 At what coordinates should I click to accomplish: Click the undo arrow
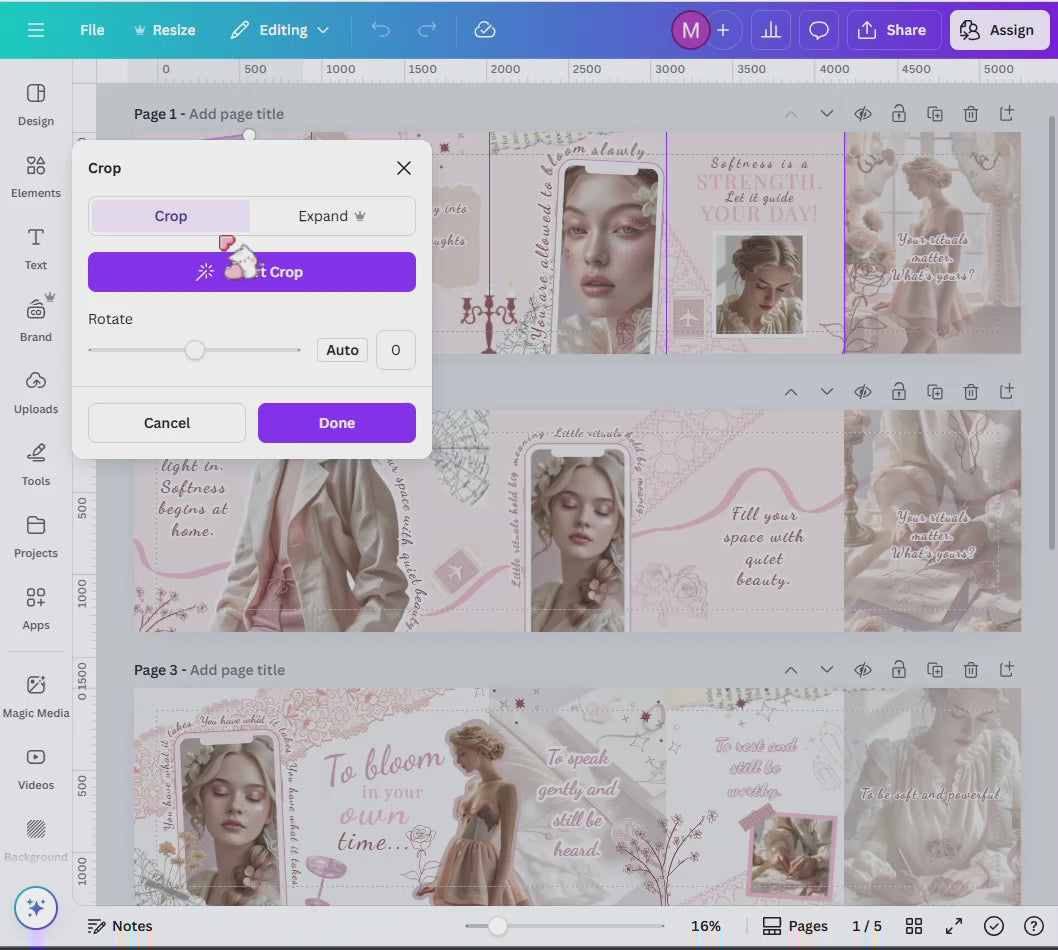(x=380, y=30)
